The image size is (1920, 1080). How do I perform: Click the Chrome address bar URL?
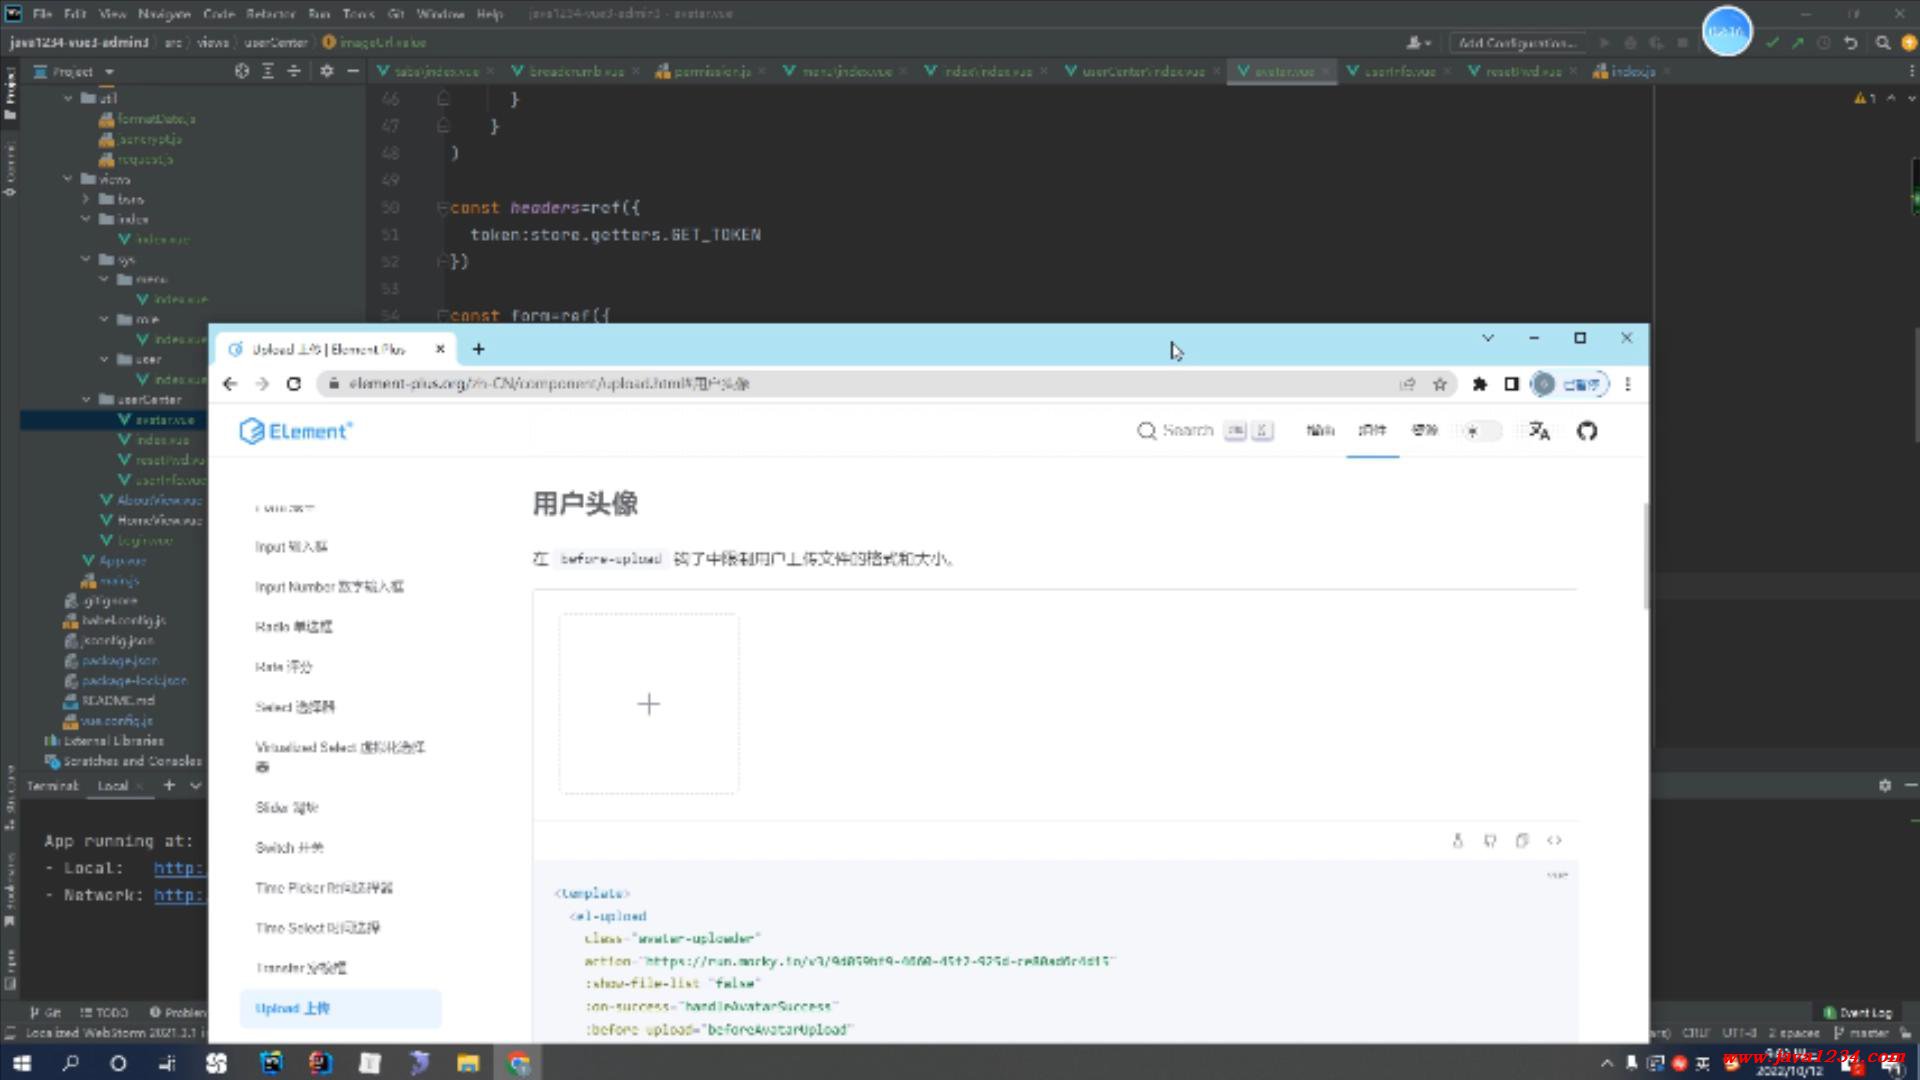549,384
